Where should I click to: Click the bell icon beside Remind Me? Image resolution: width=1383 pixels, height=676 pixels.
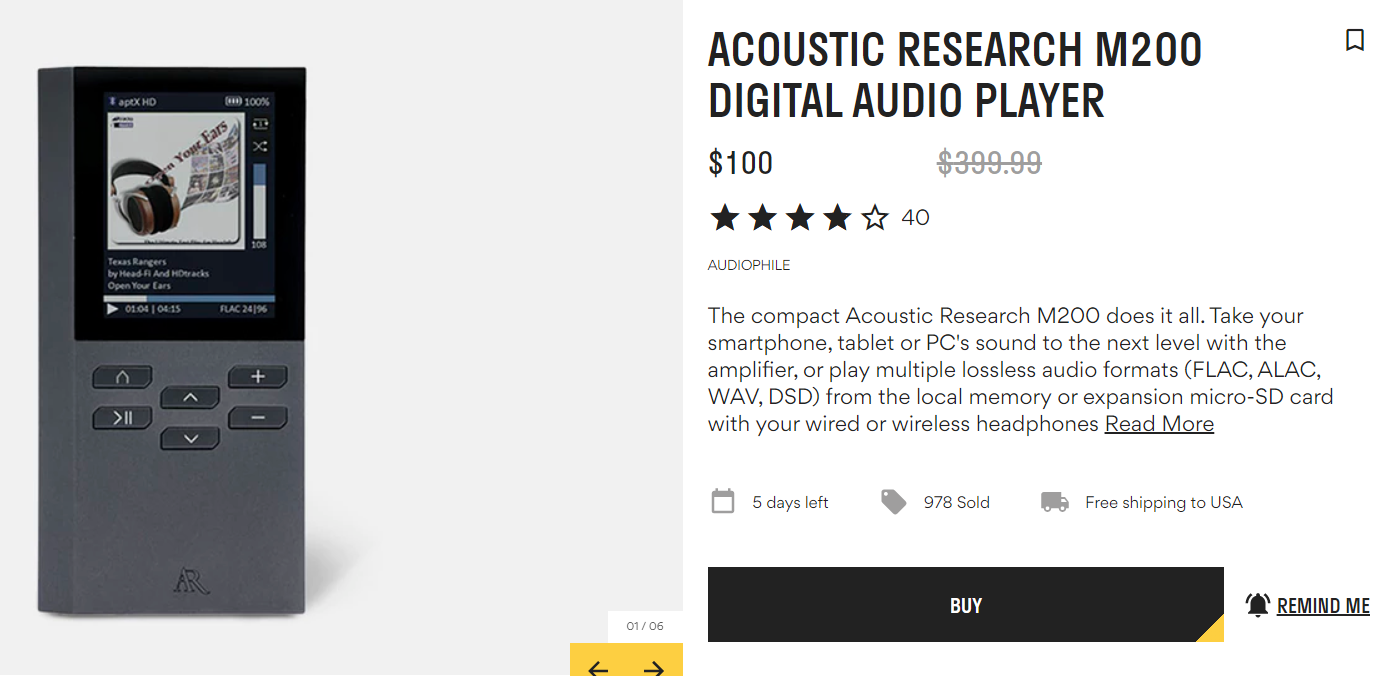1257,605
